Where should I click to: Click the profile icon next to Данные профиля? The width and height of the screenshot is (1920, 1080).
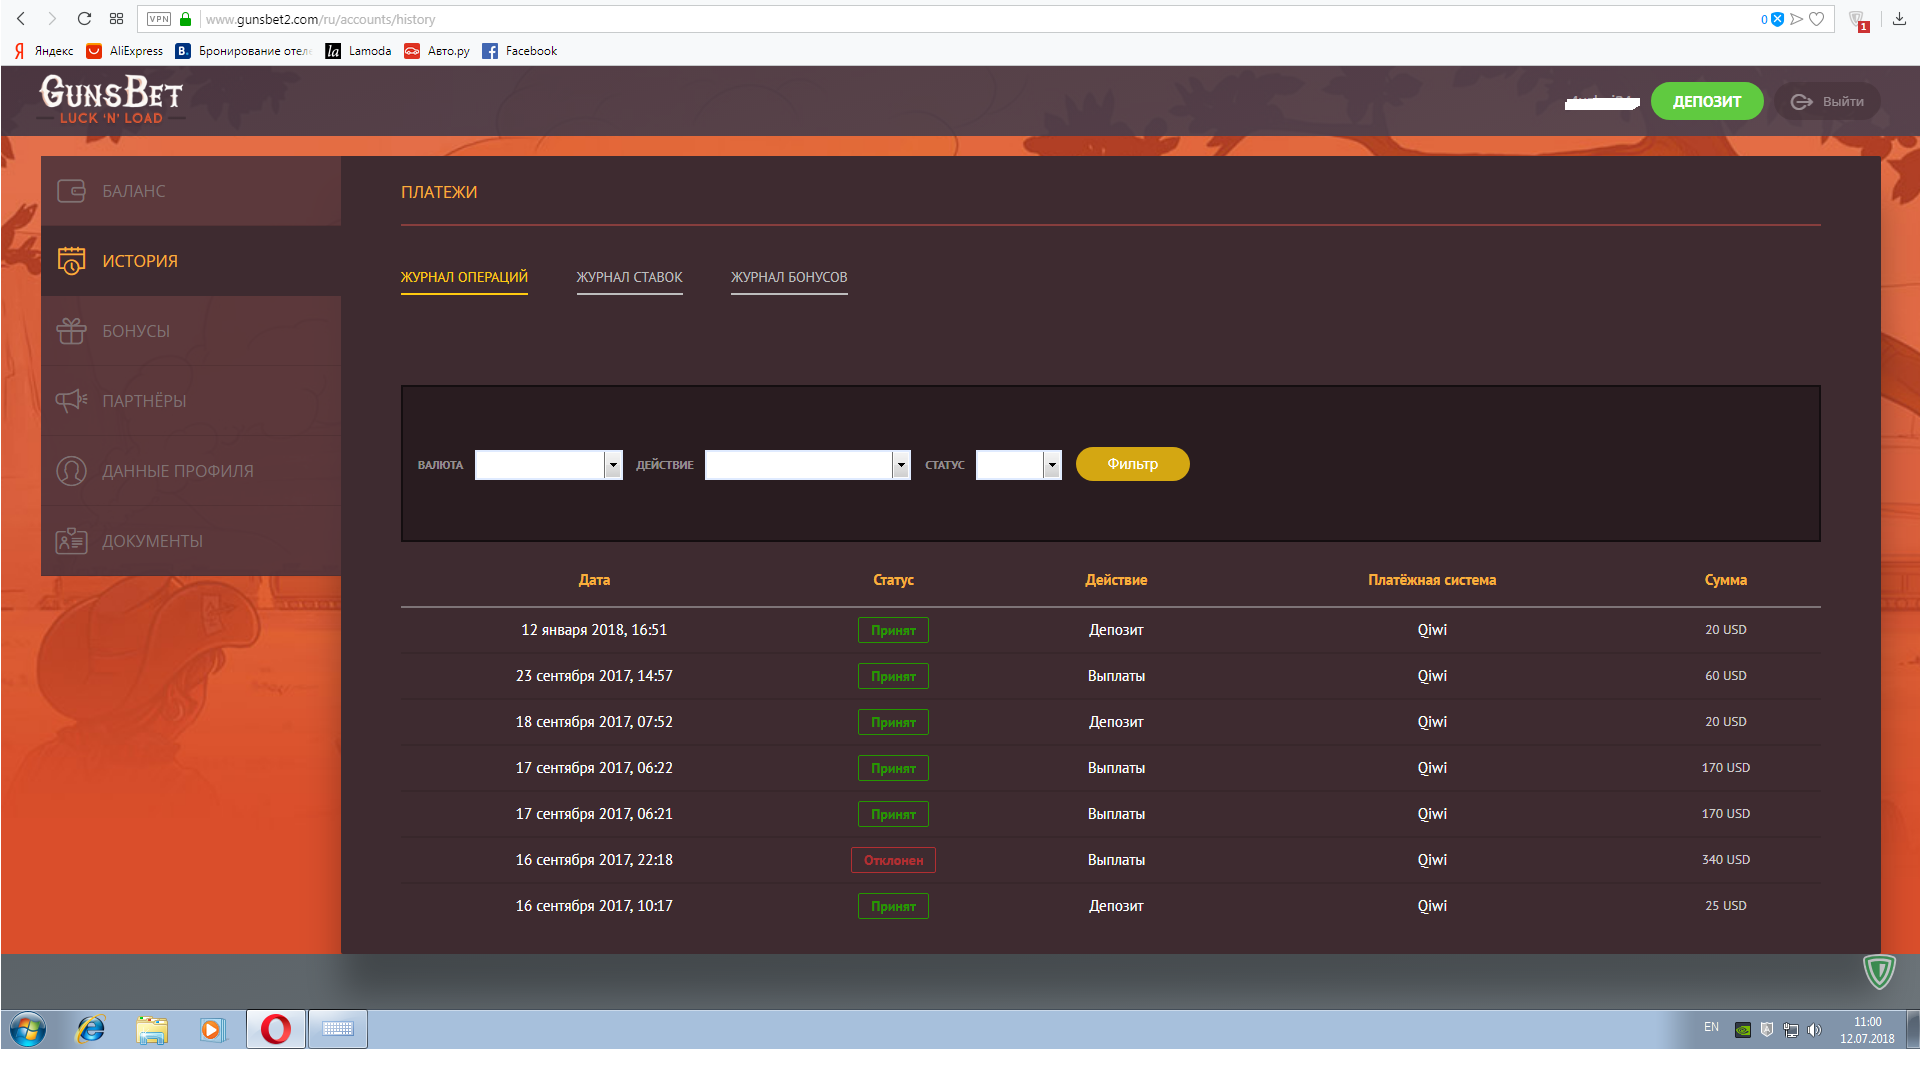(71, 471)
